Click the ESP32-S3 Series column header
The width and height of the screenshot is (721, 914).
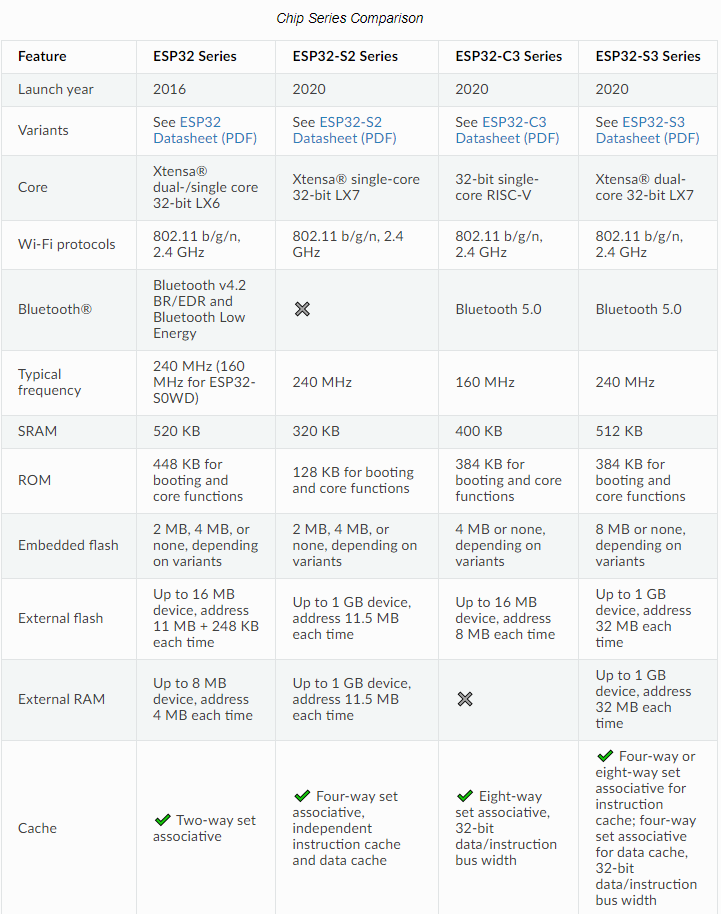click(648, 56)
